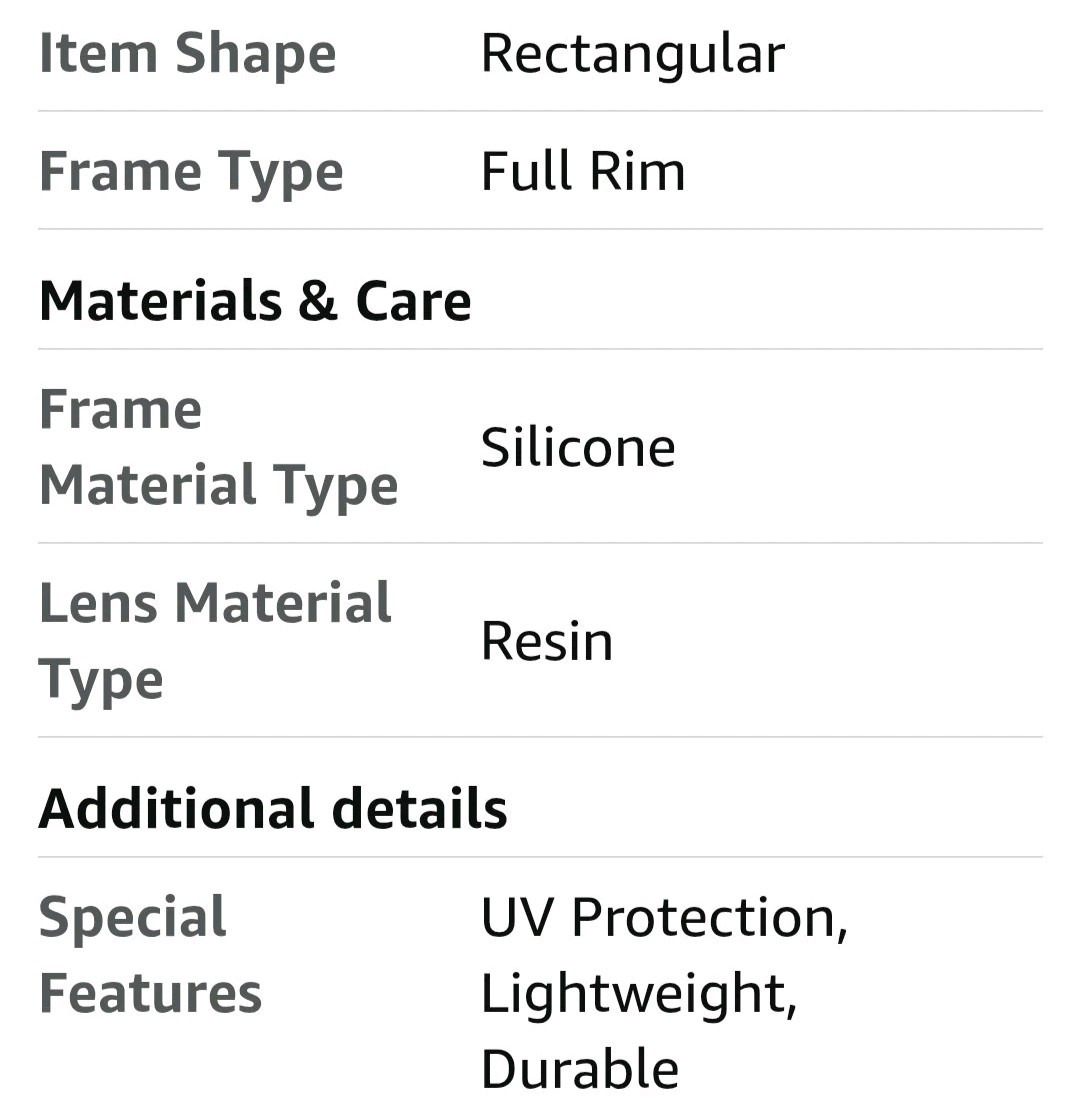The width and height of the screenshot is (1079, 1115).
Task: Click the word Additional in heading
Action: click(177, 808)
